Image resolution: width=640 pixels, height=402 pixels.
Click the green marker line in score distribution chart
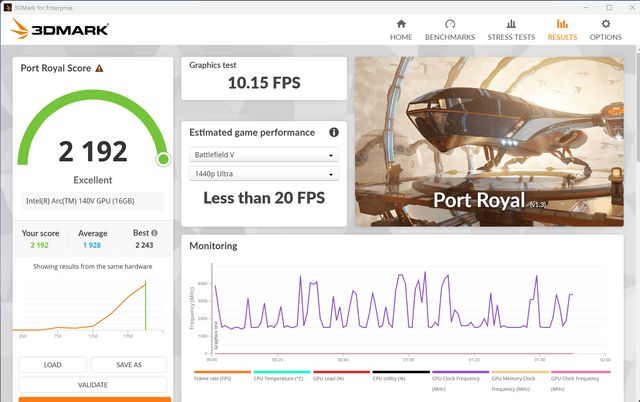coord(145,305)
